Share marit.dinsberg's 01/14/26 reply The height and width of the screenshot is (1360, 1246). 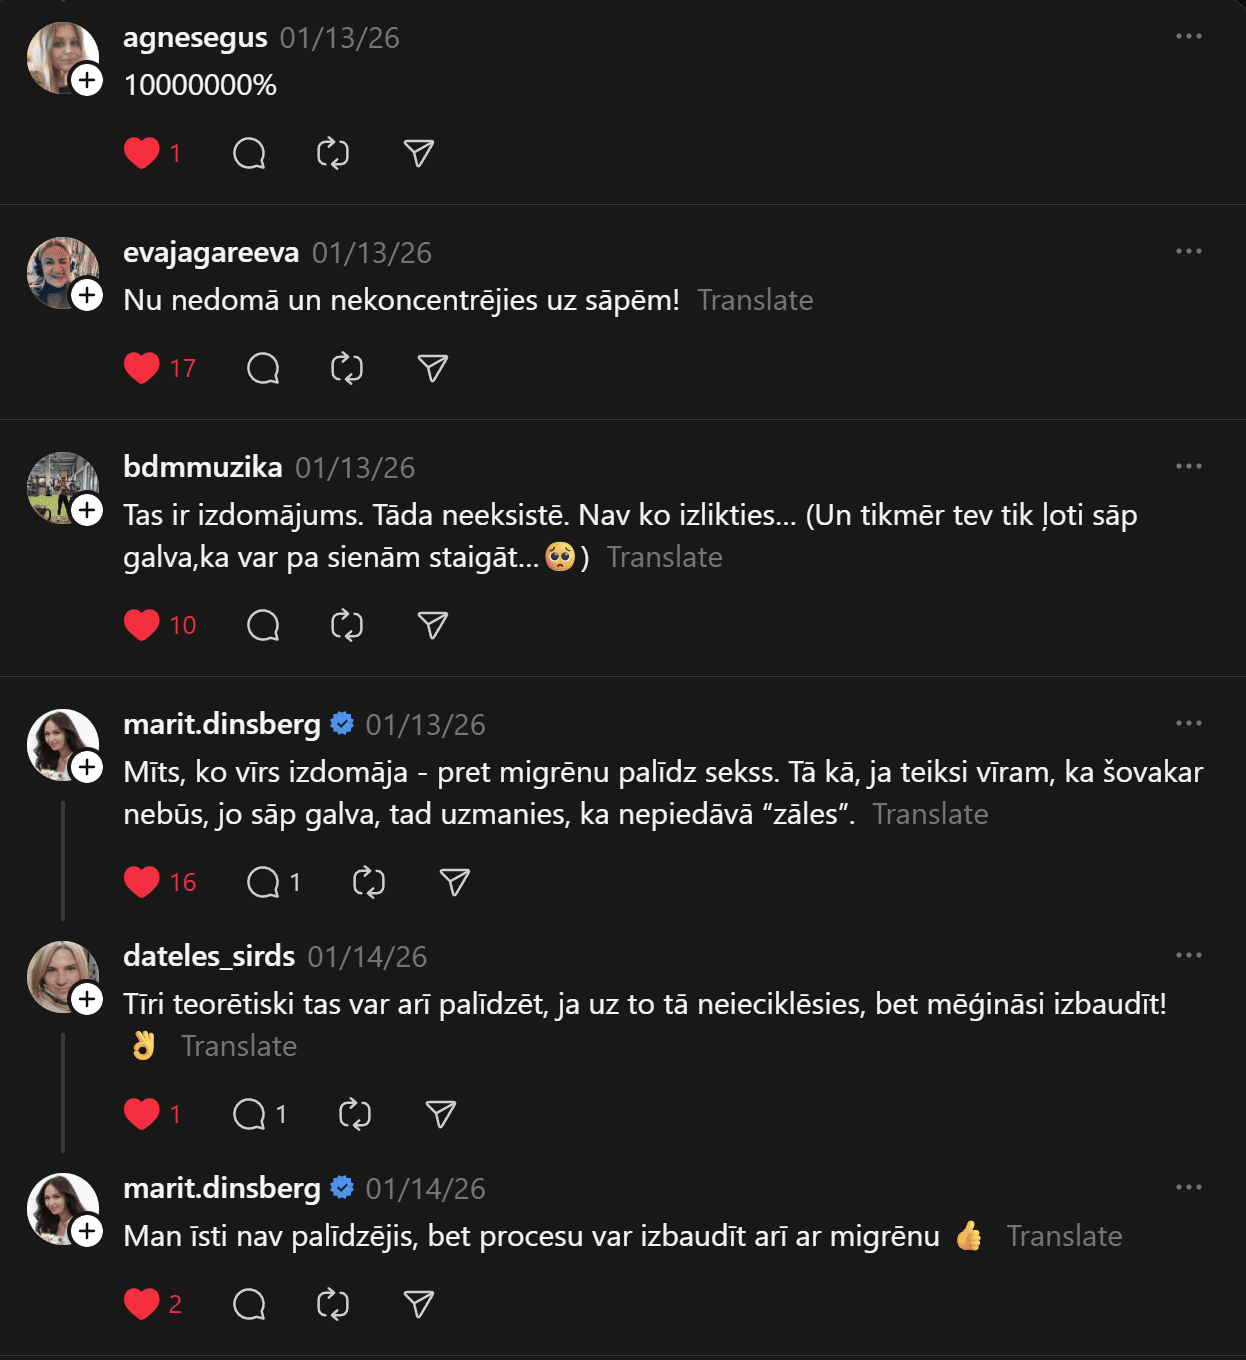coord(418,1304)
